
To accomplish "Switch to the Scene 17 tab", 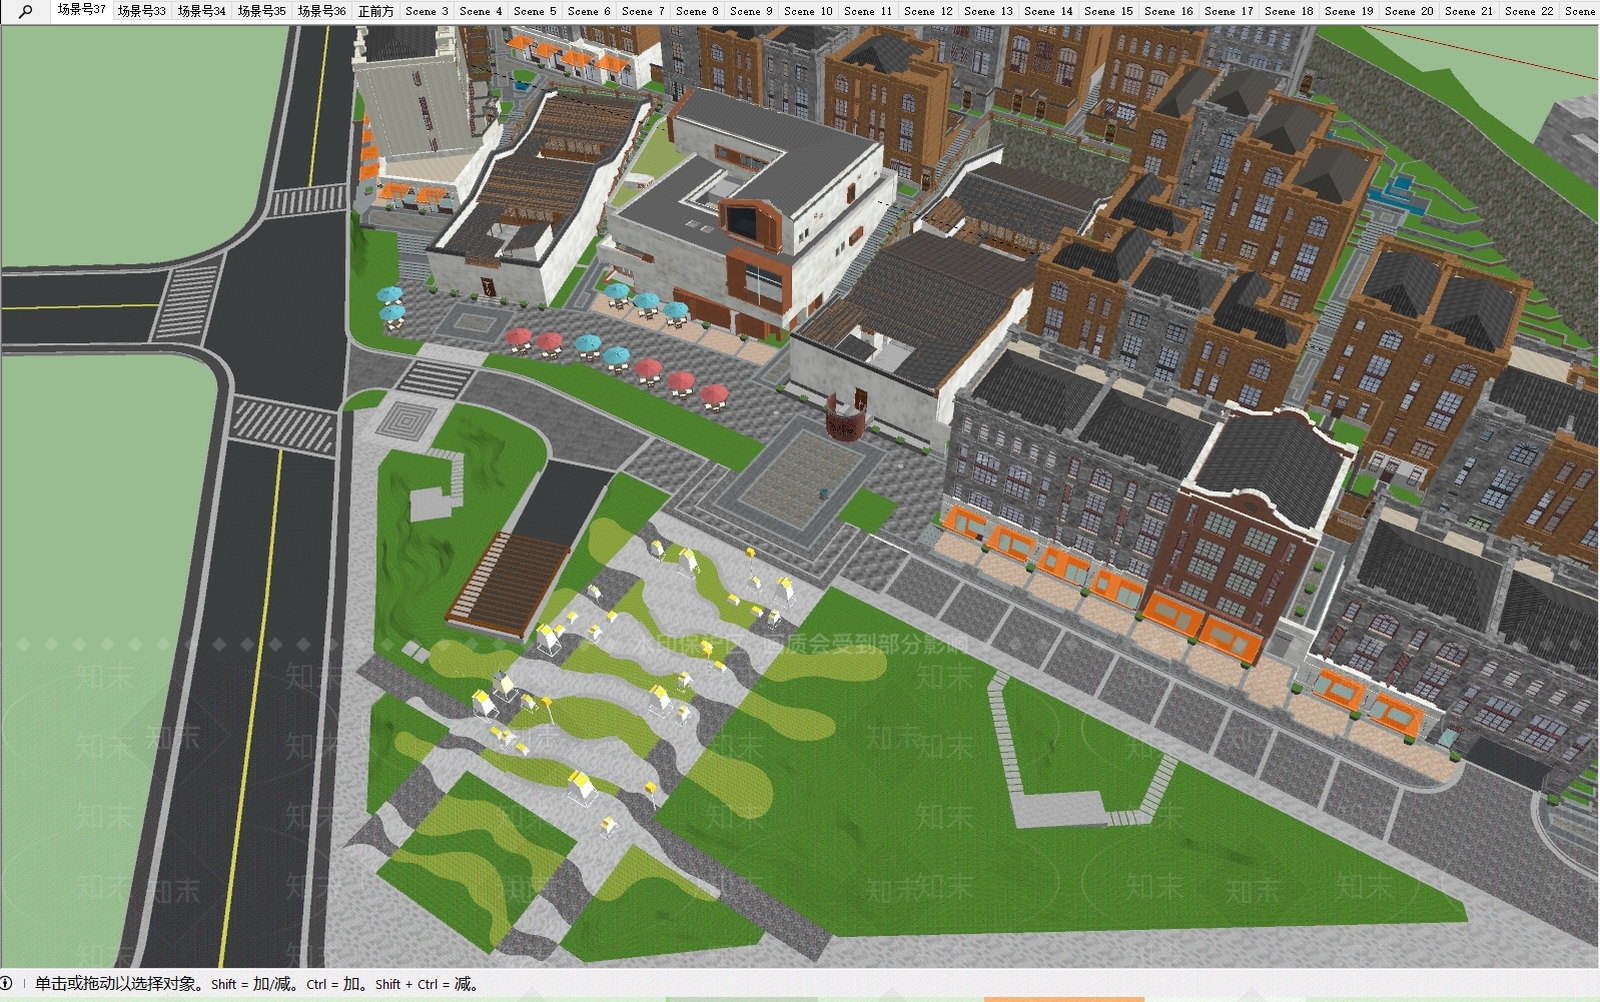I will 1227,11.
